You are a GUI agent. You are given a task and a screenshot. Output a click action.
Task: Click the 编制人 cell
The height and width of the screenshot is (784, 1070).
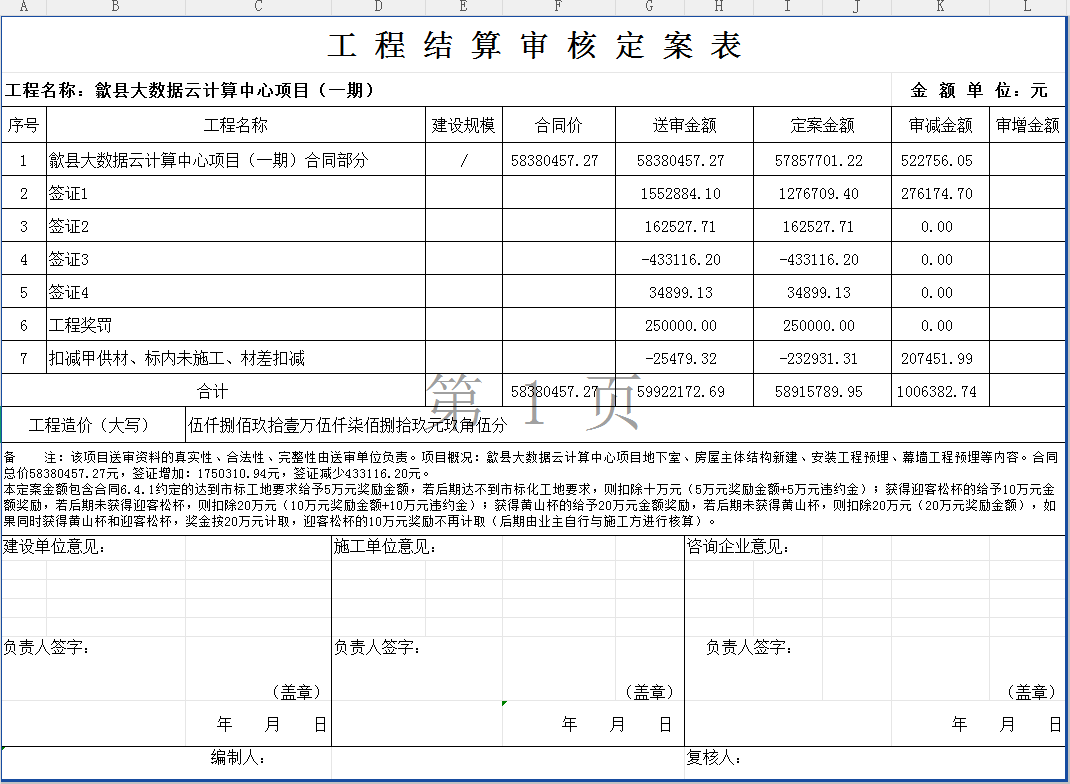pyautogui.click(x=236, y=758)
